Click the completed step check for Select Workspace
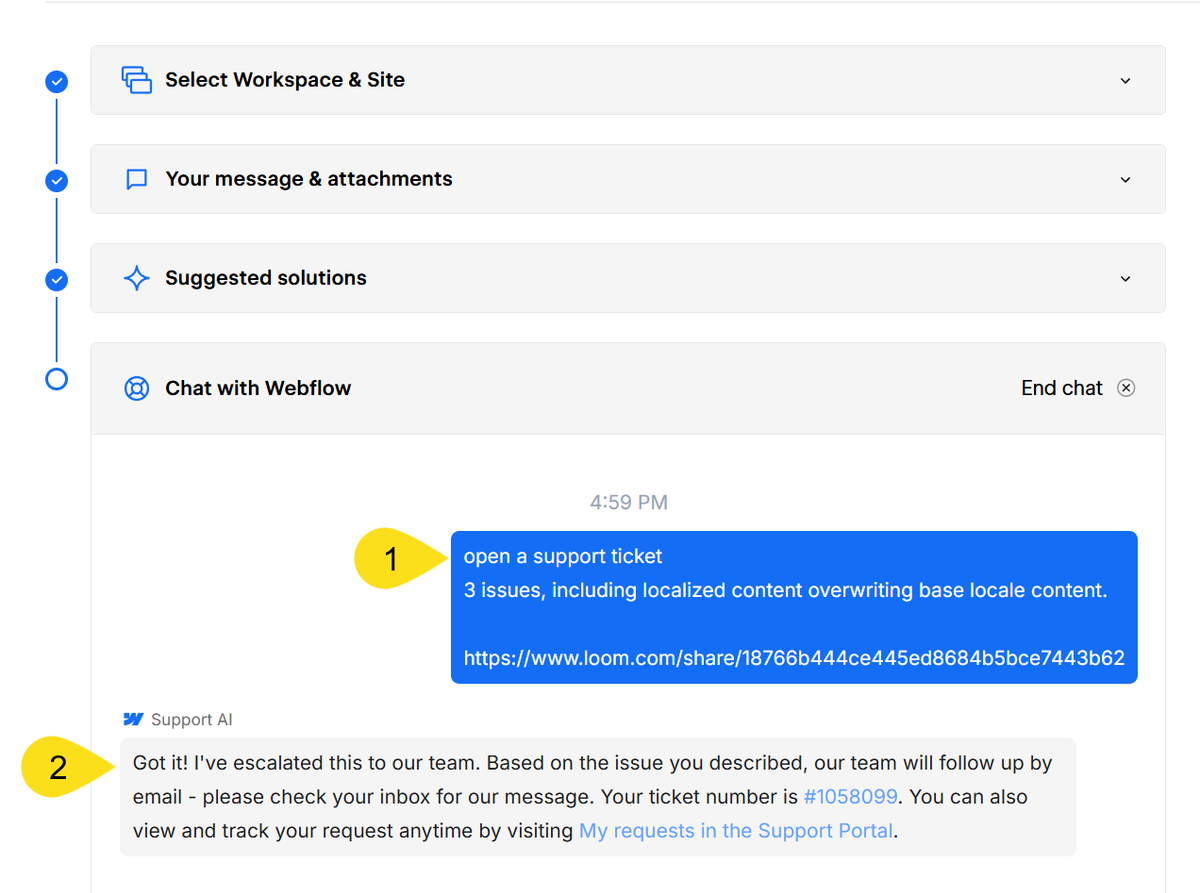This screenshot has height=893, width=1200. [57, 82]
